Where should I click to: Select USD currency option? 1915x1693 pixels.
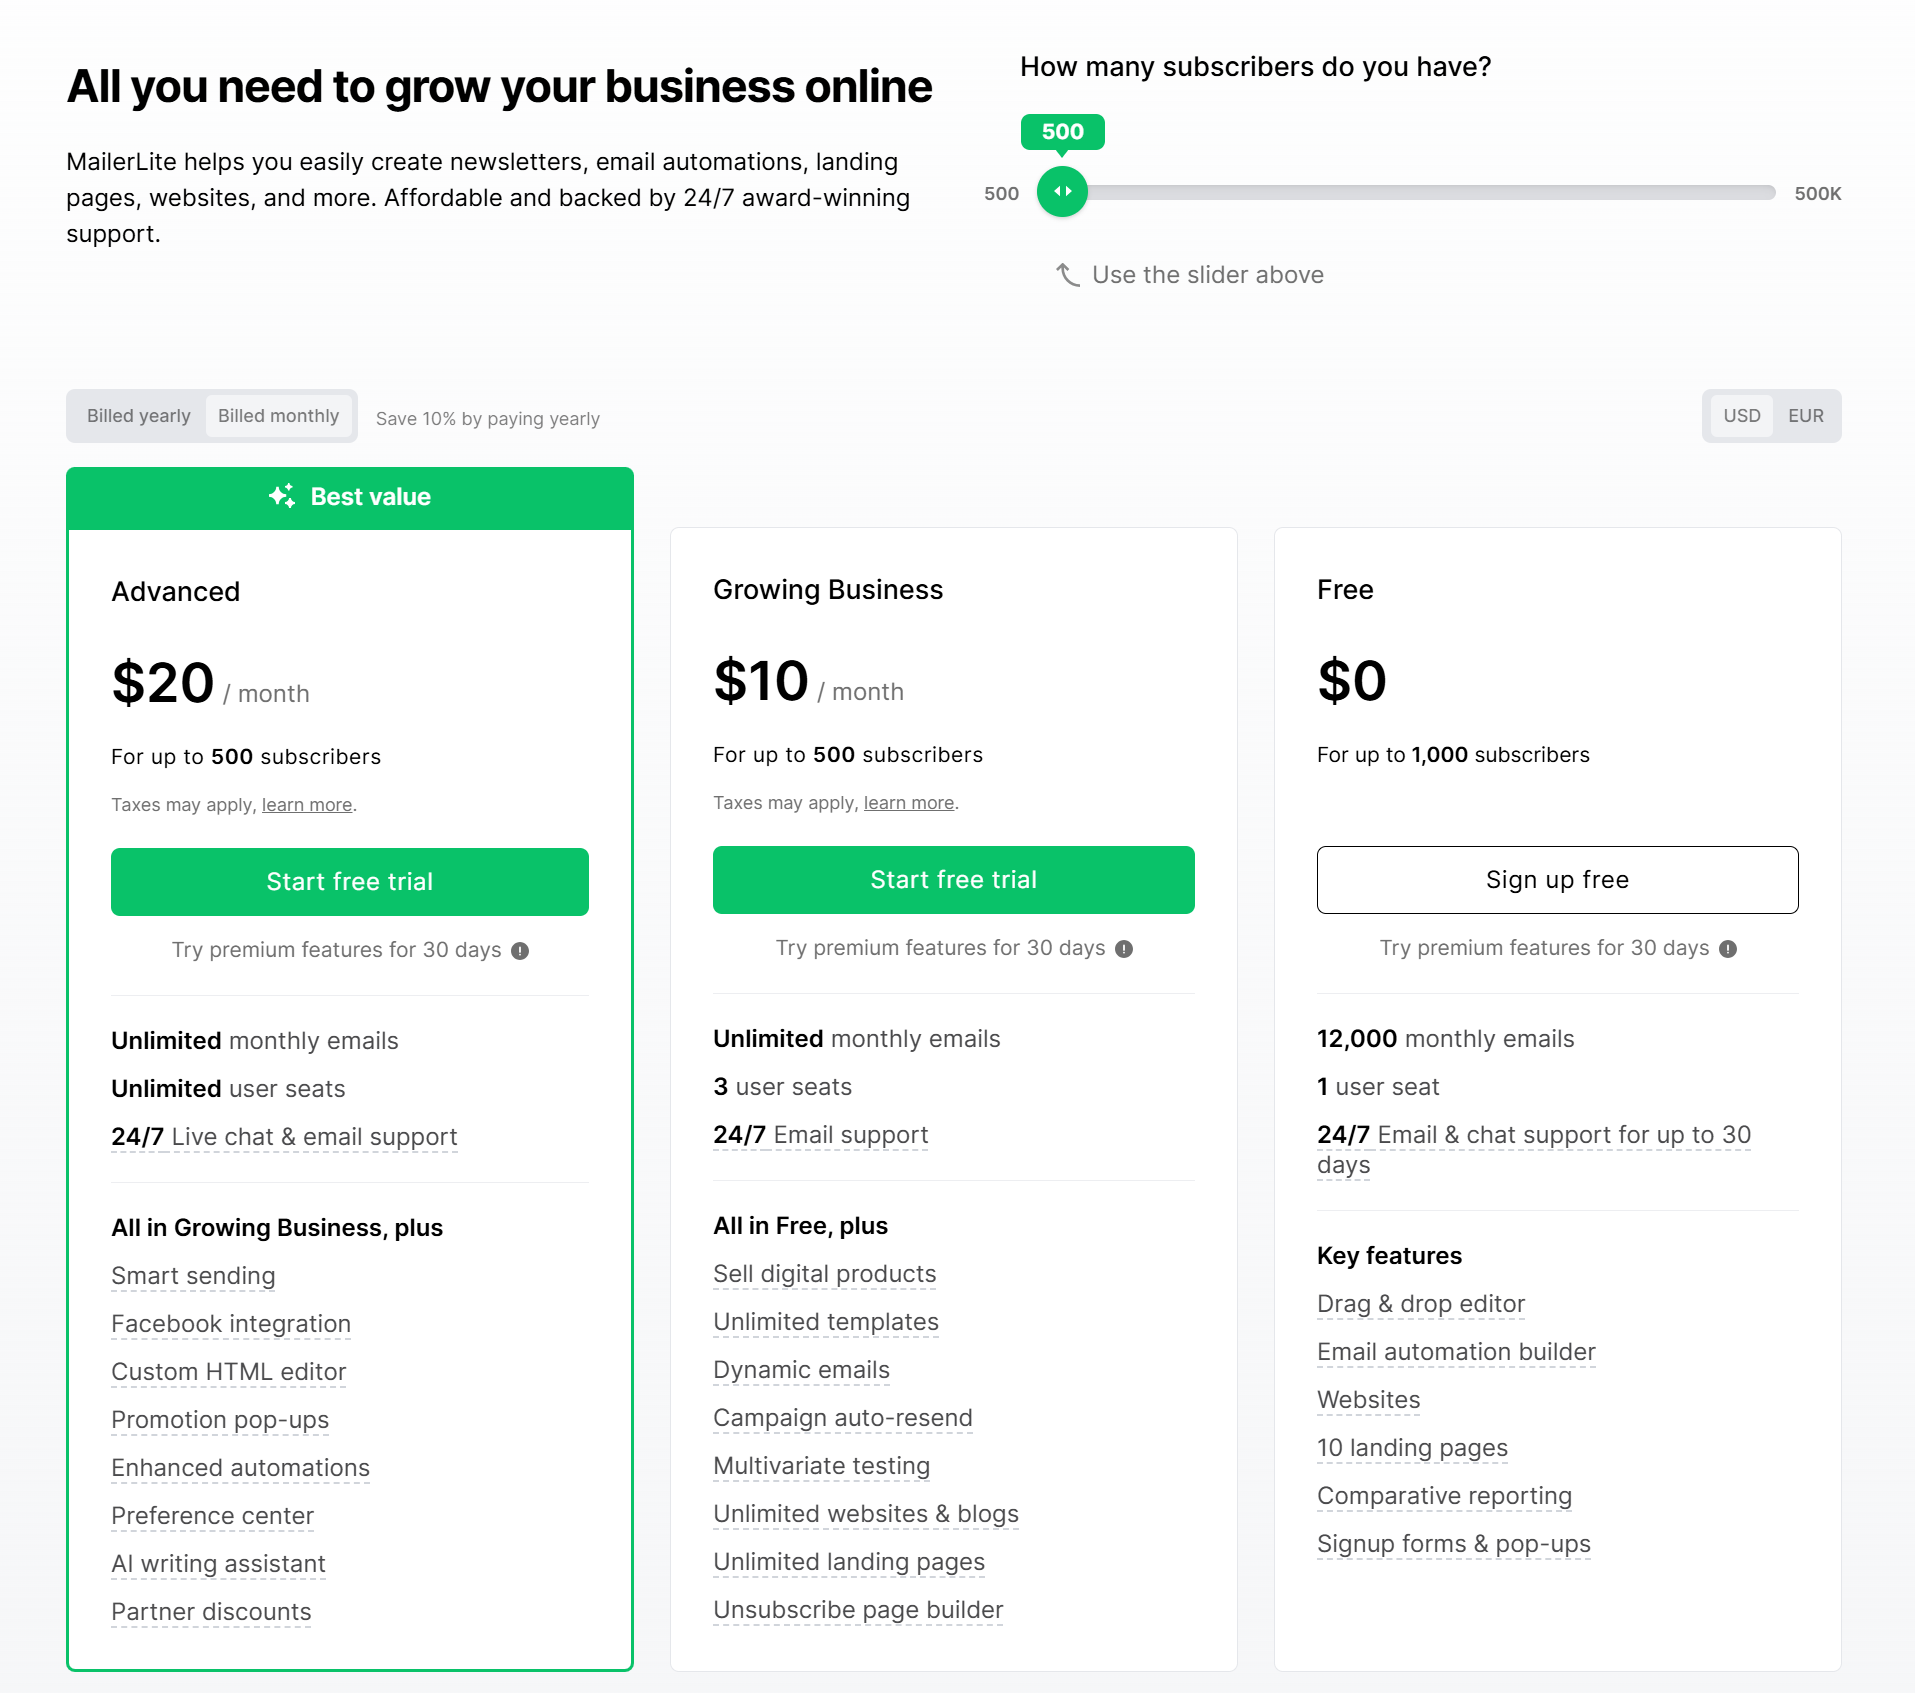pos(1741,416)
